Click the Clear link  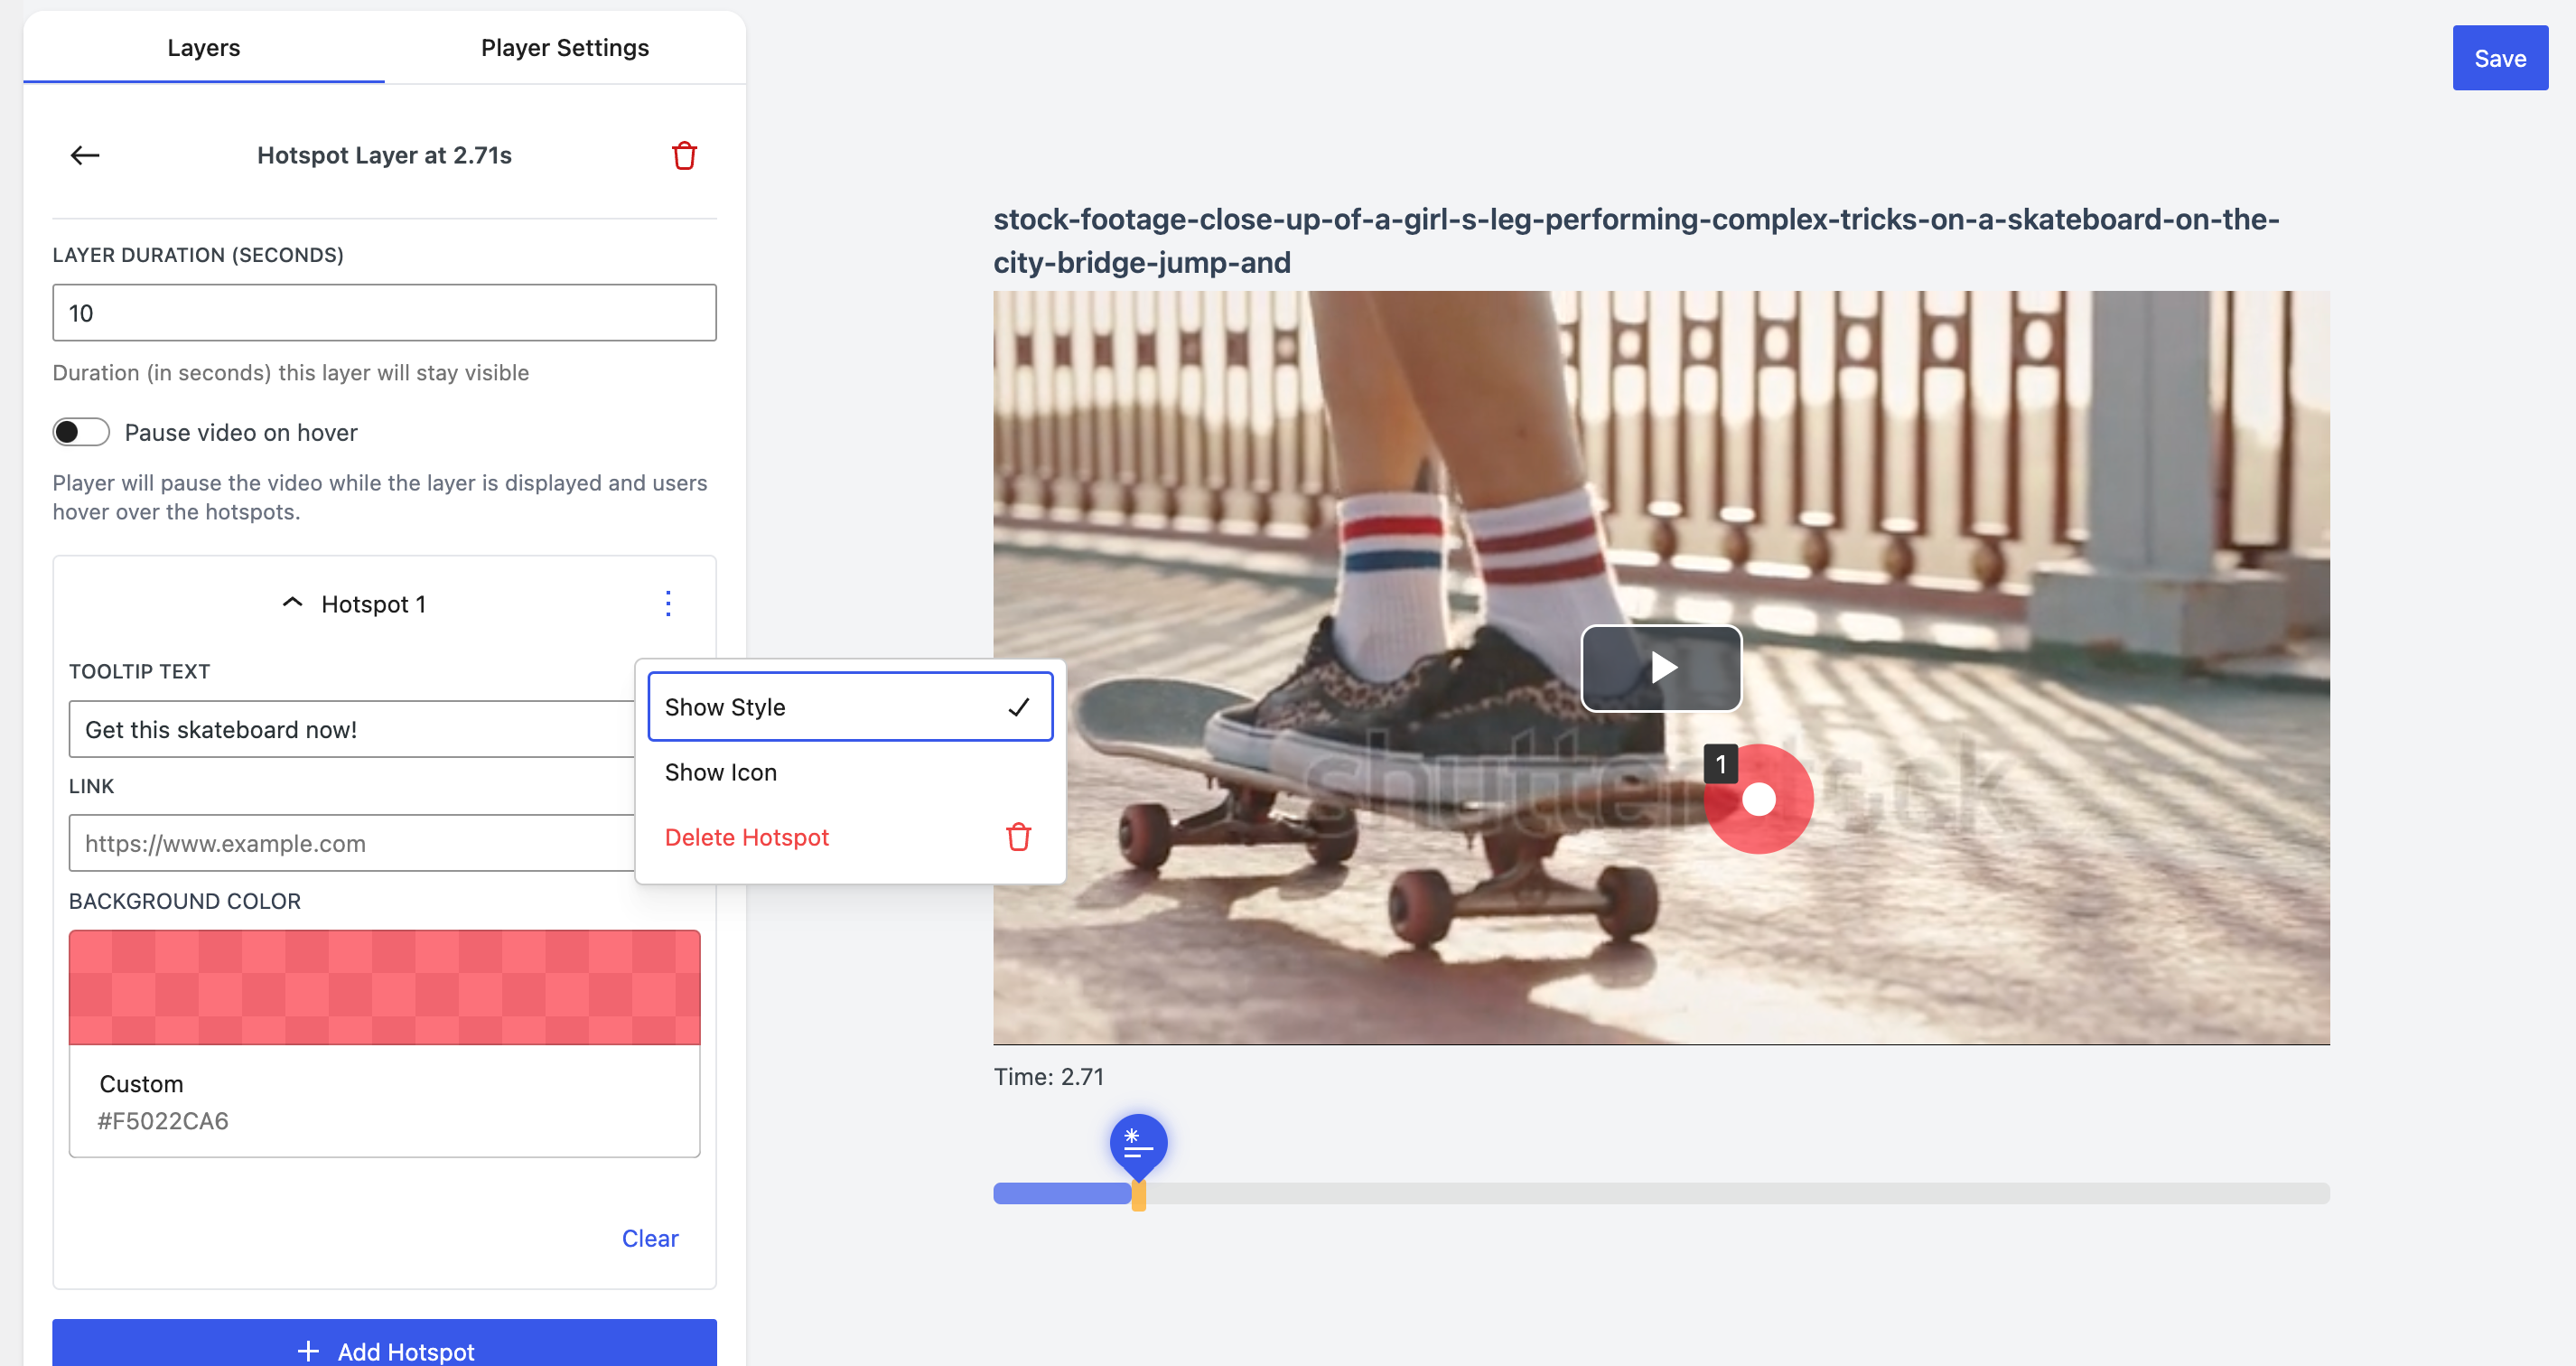pos(649,1238)
